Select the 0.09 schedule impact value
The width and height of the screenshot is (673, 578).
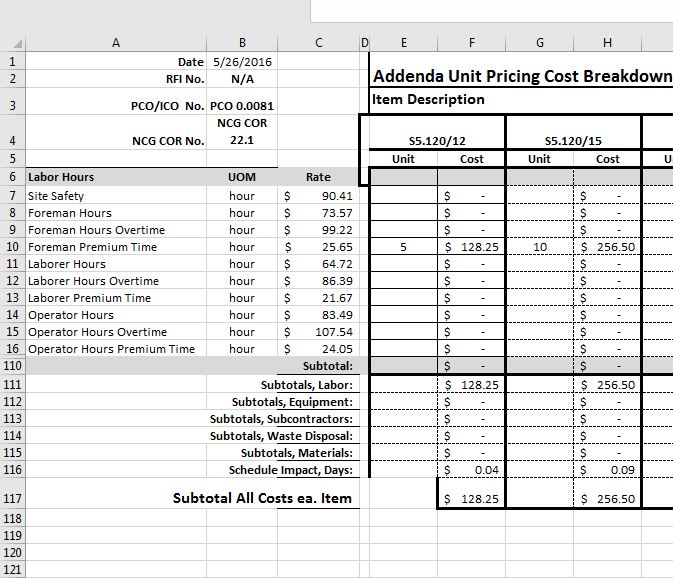click(x=607, y=470)
